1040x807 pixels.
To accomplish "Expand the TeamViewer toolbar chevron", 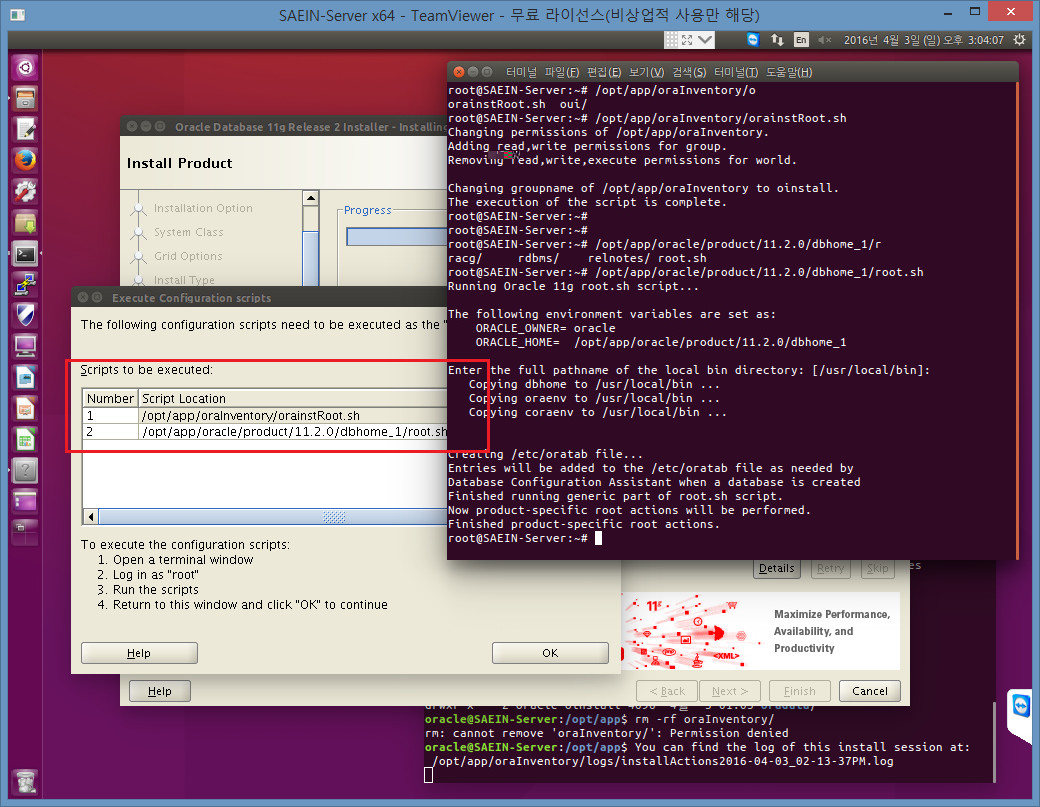I will pos(705,40).
